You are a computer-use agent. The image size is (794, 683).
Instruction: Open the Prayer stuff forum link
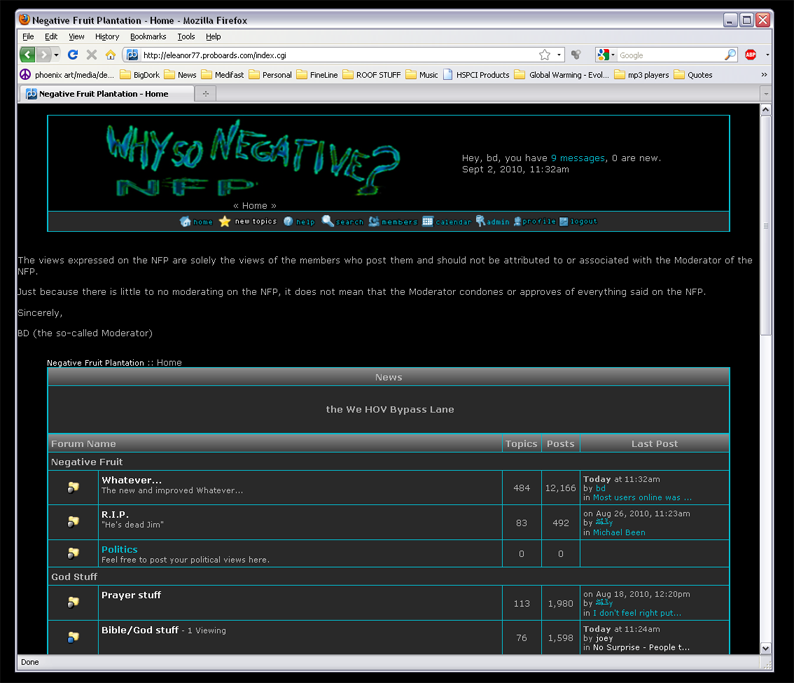[x=131, y=595]
